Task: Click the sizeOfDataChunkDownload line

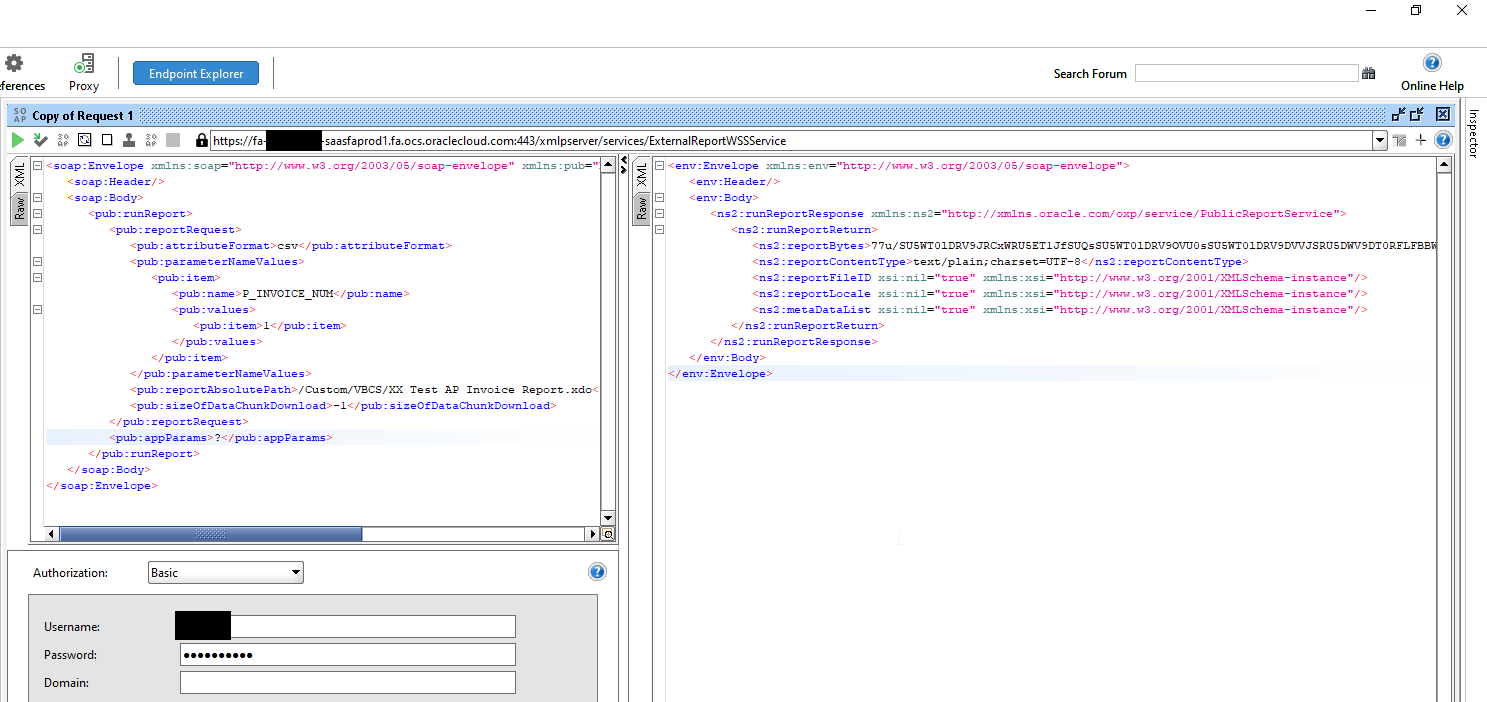Action: click(x=343, y=406)
